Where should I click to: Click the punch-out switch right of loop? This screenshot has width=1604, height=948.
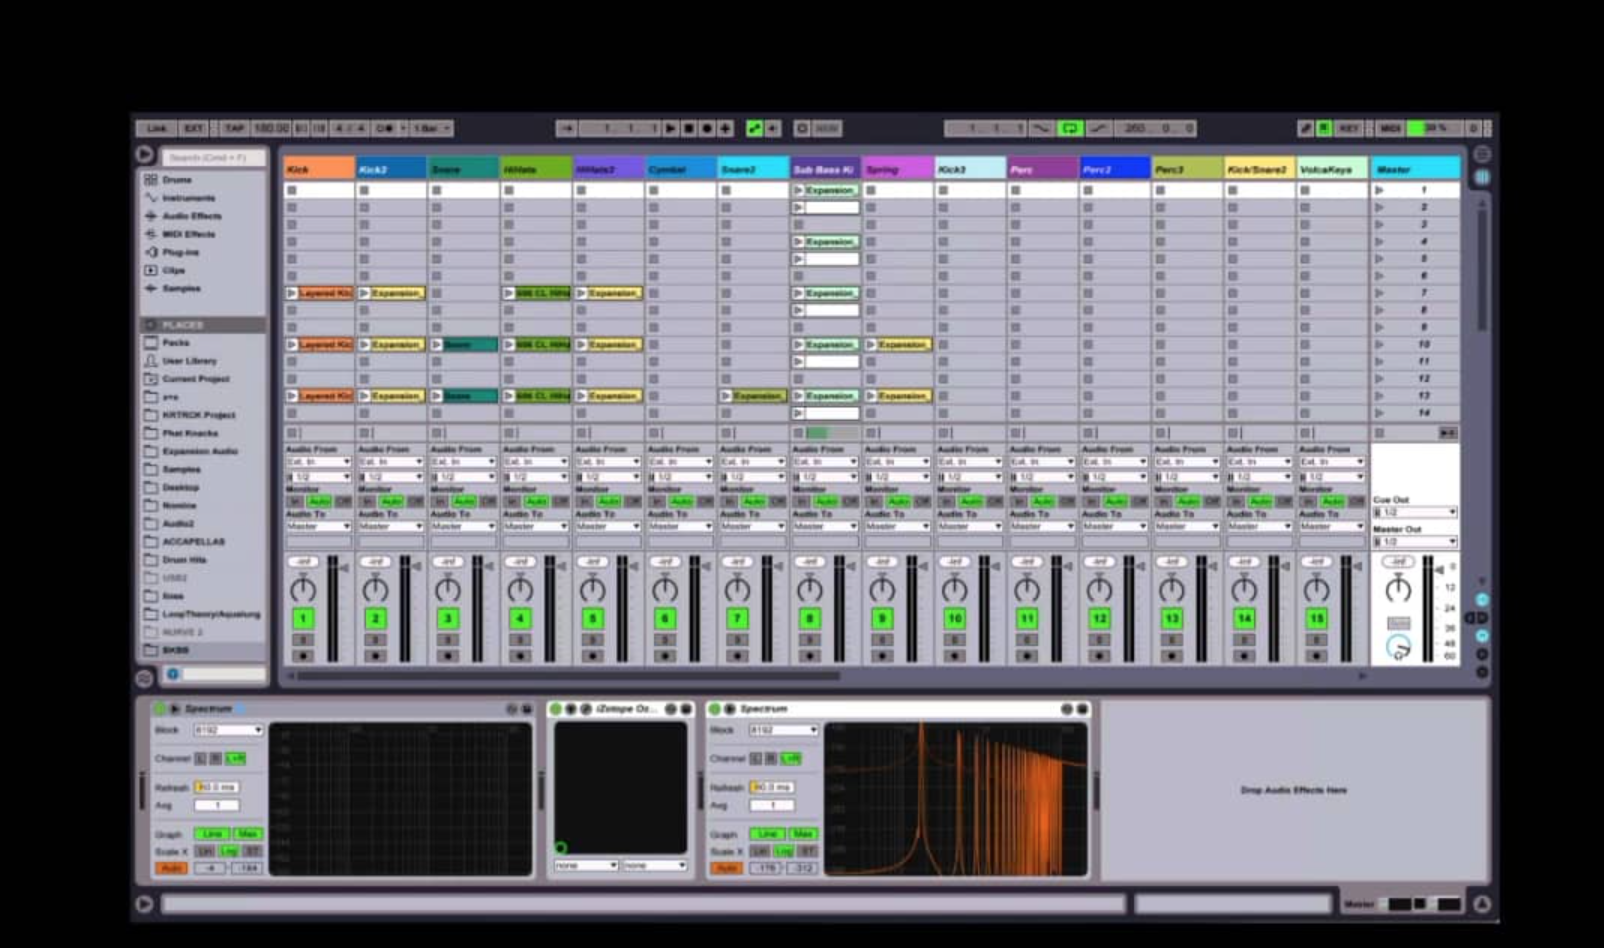click(1098, 128)
